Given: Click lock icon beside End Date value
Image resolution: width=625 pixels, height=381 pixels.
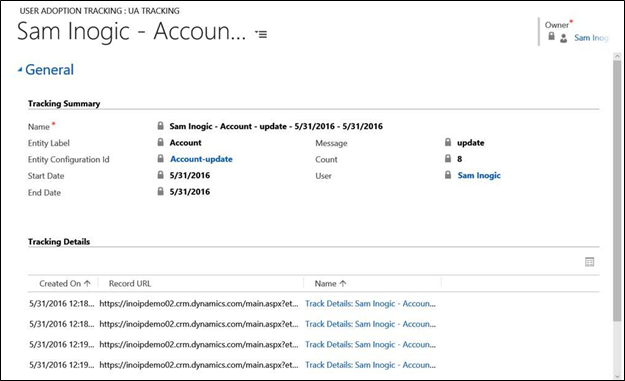Looking at the screenshot, I should (160, 191).
